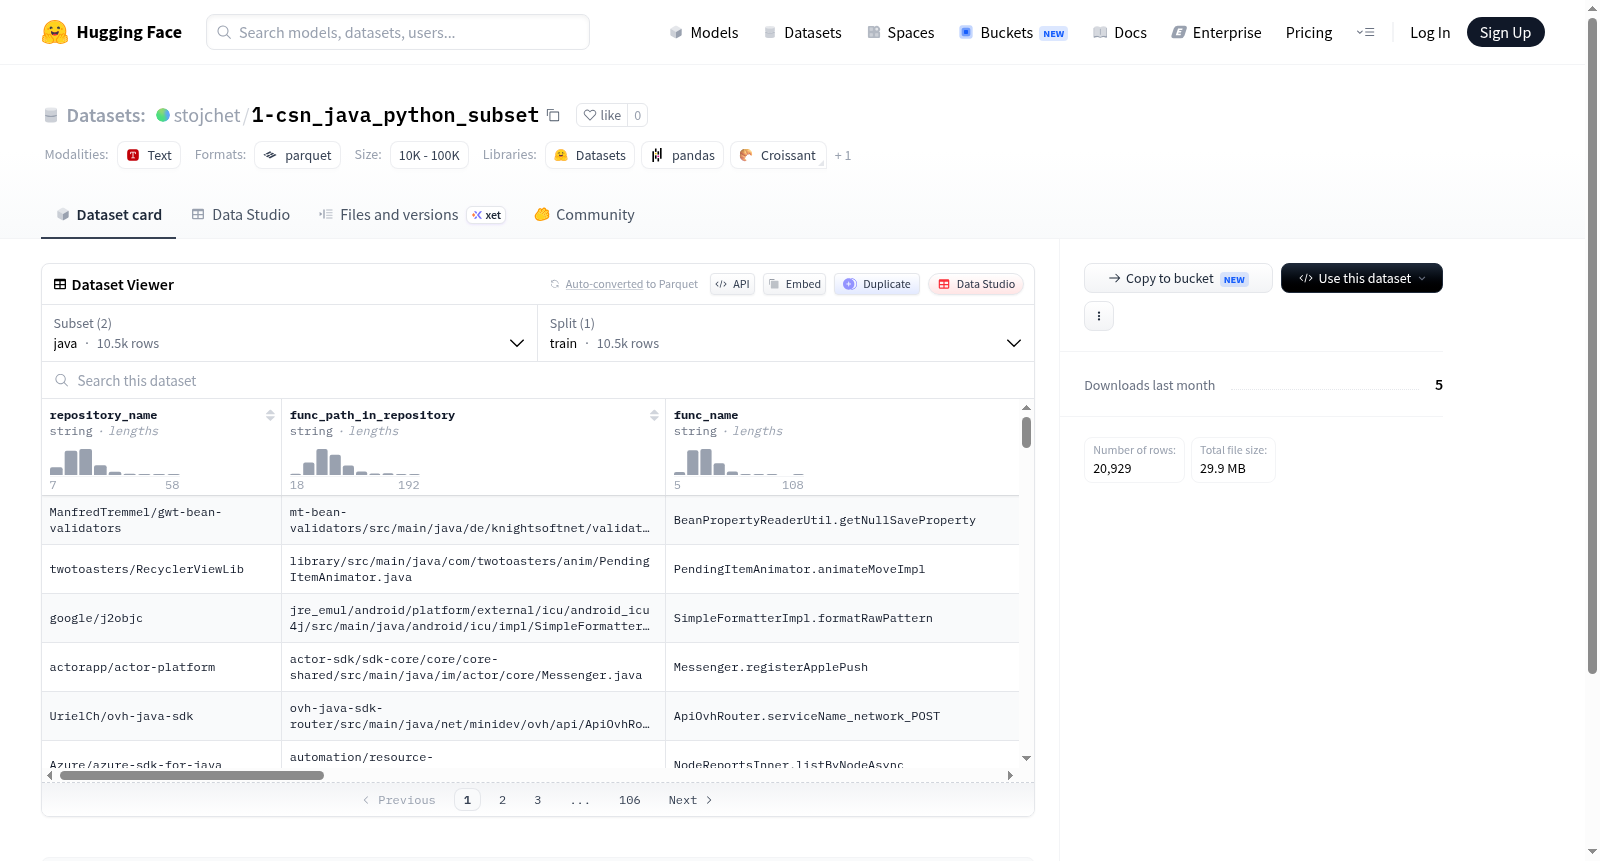Sort by func_path_in_repository column

654,415
